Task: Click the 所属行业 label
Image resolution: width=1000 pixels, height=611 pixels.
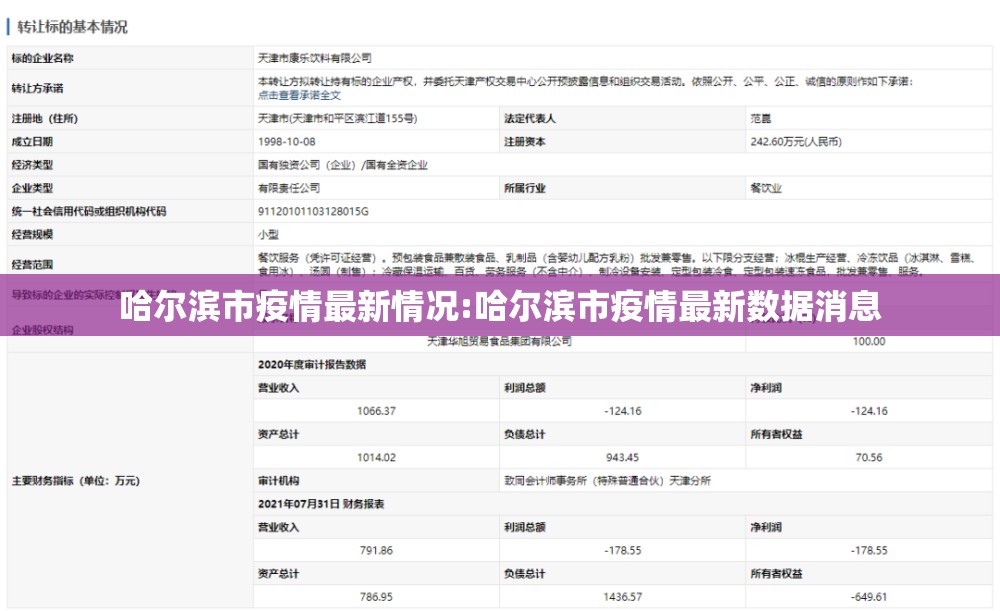Action: tap(524, 188)
